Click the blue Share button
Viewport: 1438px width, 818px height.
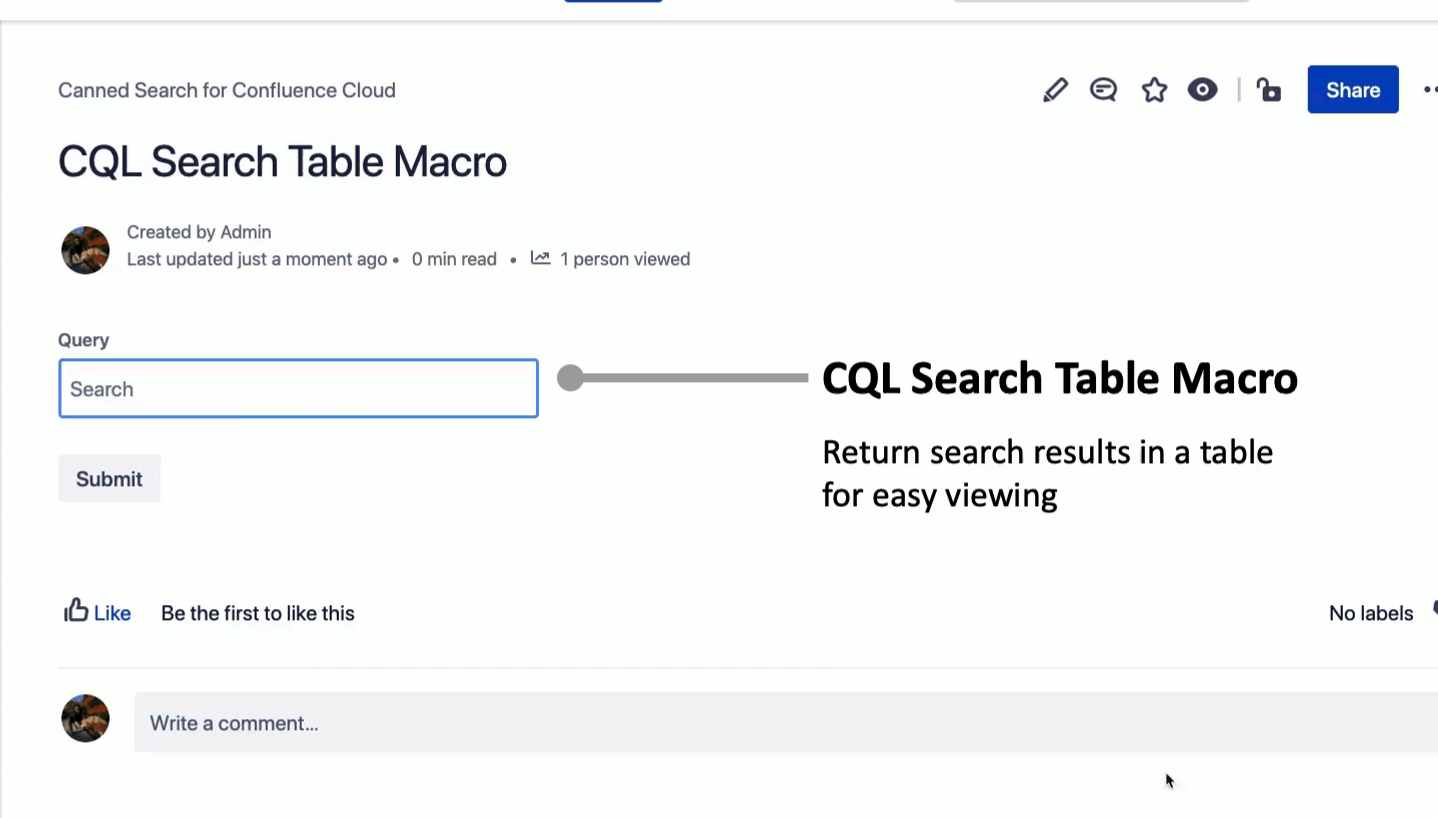point(1352,90)
